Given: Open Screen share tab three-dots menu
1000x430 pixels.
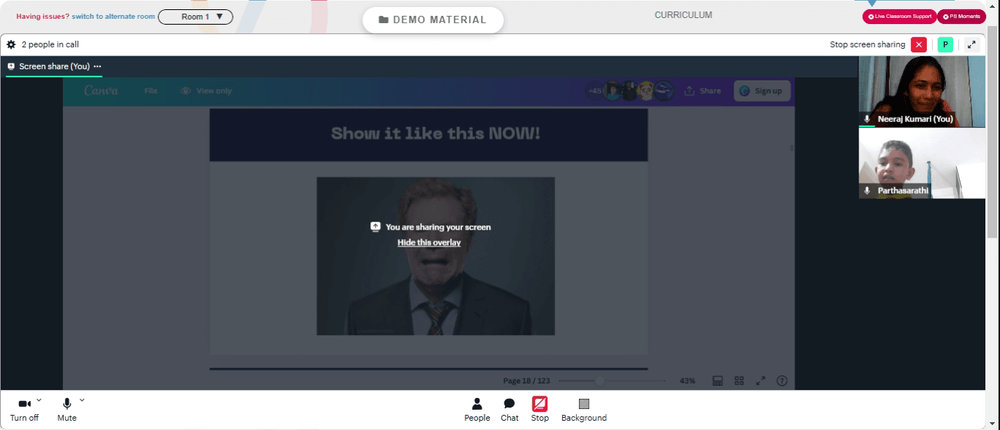Looking at the screenshot, I should click(x=98, y=66).
